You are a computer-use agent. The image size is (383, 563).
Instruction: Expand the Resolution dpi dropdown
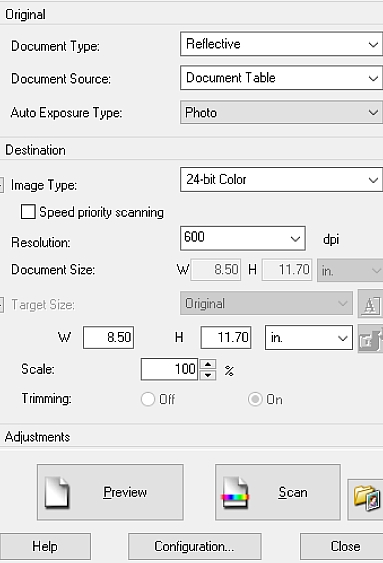(x=243, y=238)
